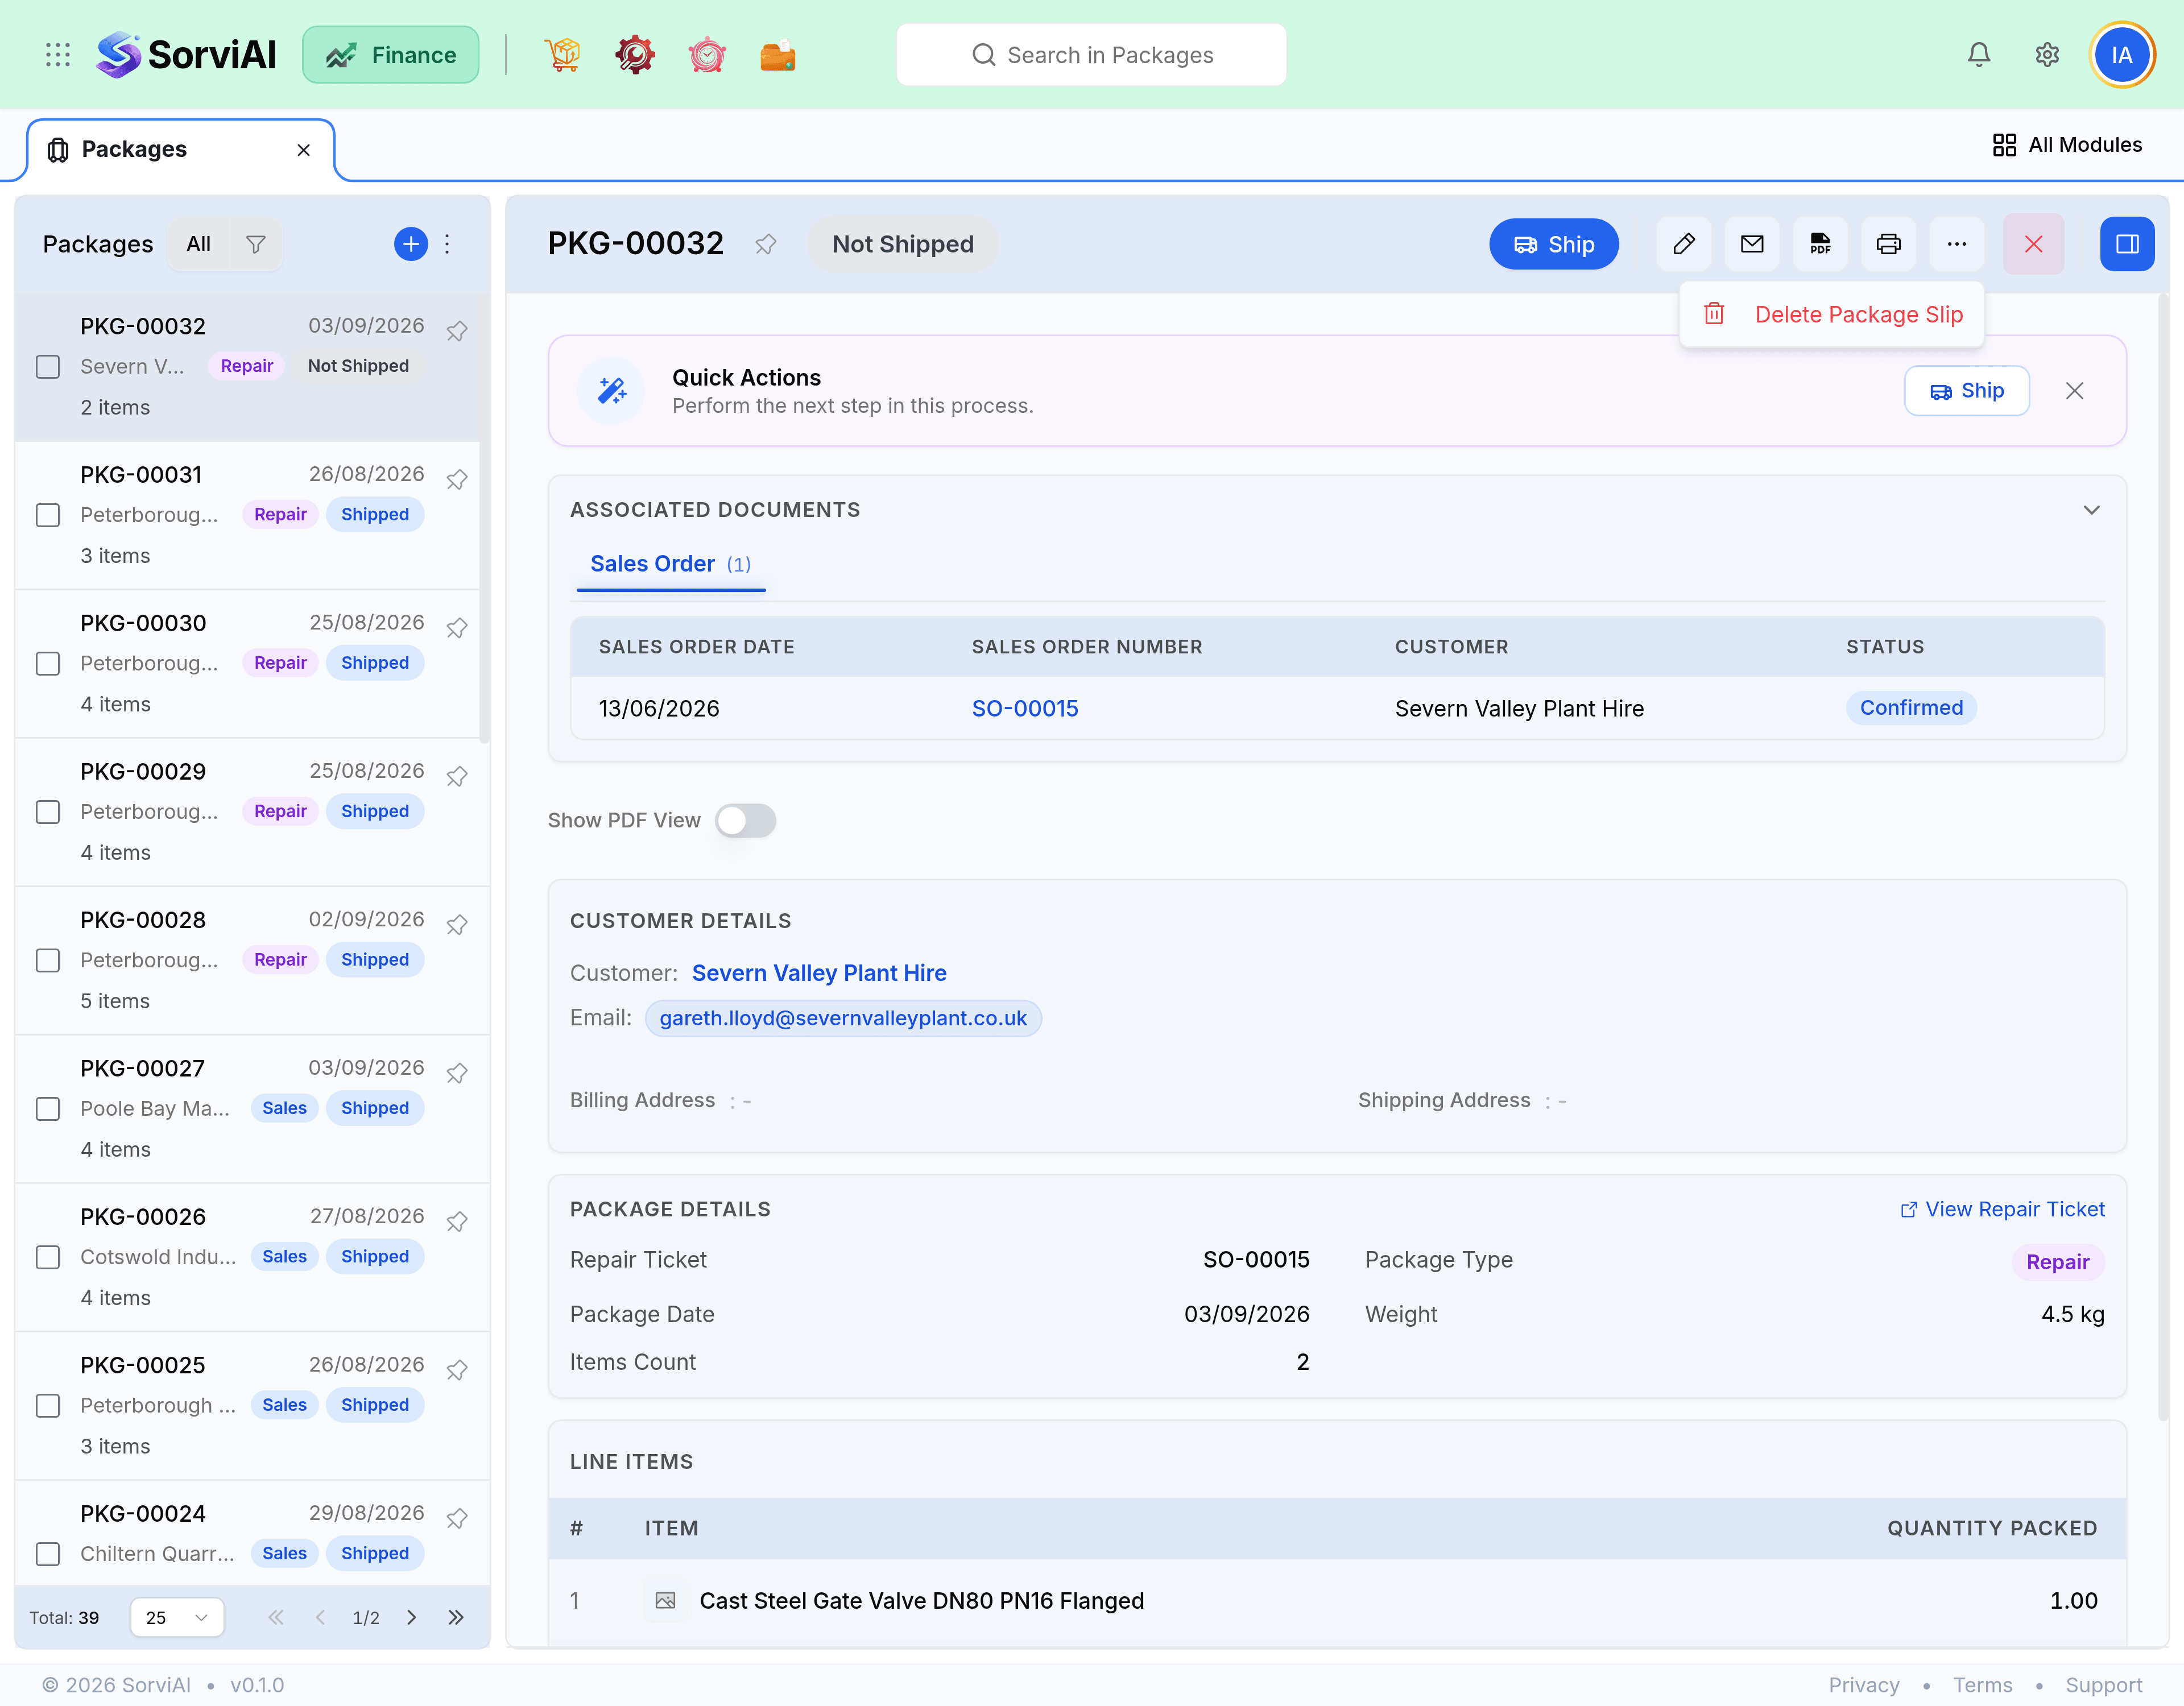Add a new package with plus icon

point(411,244)
